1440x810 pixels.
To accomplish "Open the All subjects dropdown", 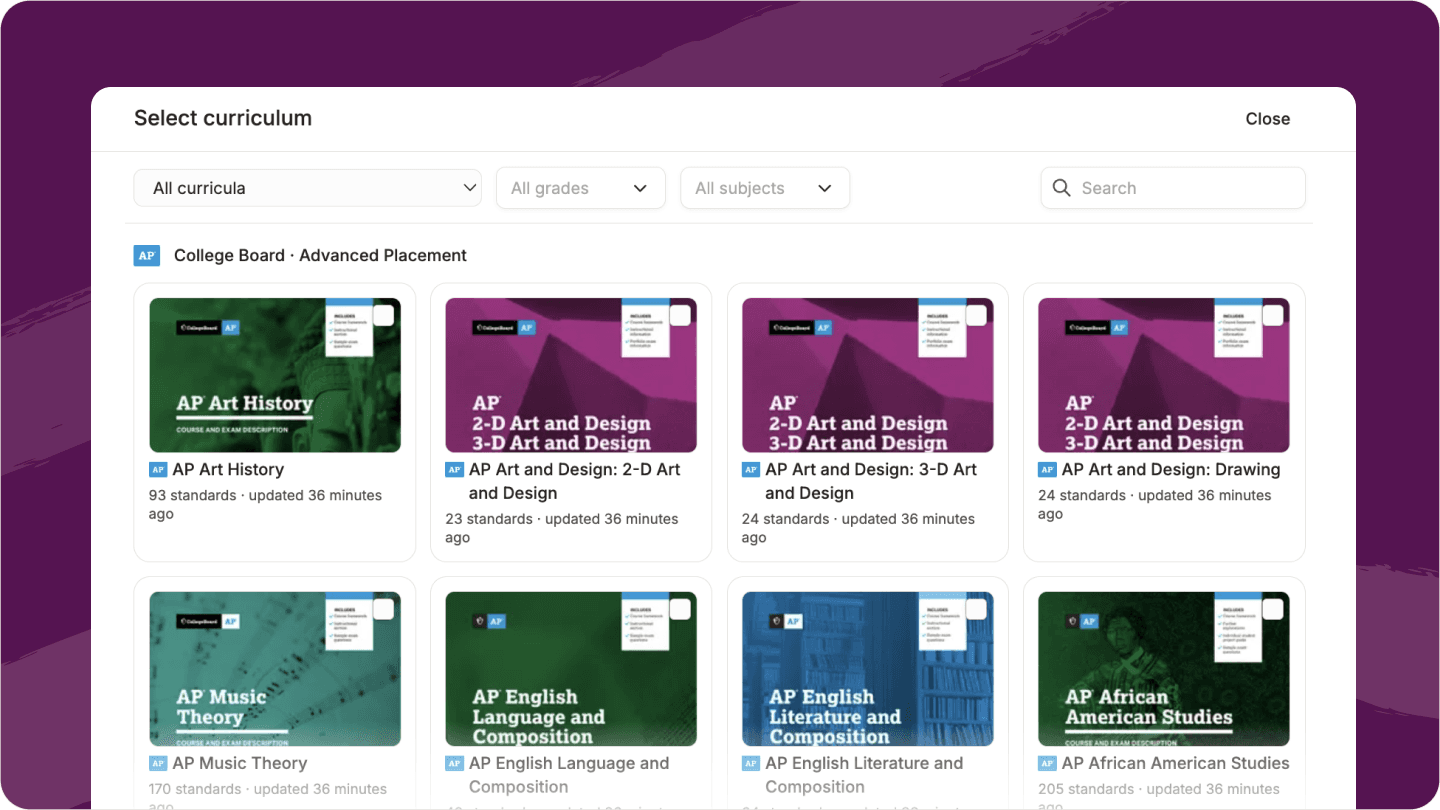I will click(765, 188).
